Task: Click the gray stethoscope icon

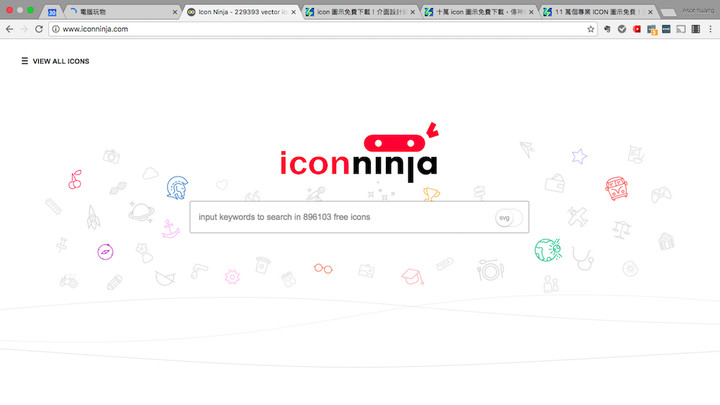Action: click(583, 259)
